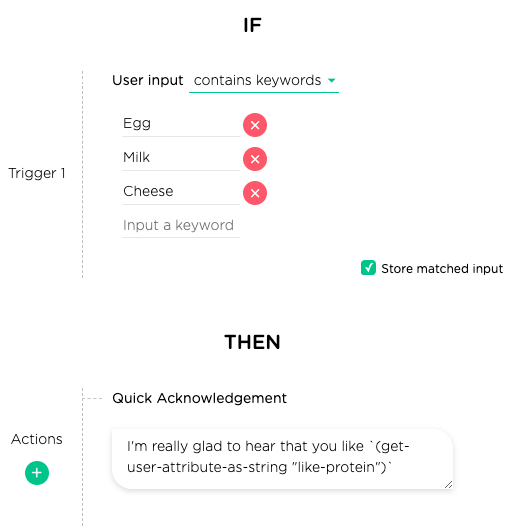Image resolution: width=517 pixels, height=532 pixels.
Task: Click the Actions section label
Action: pyautogui.click(x=37, y=439)
